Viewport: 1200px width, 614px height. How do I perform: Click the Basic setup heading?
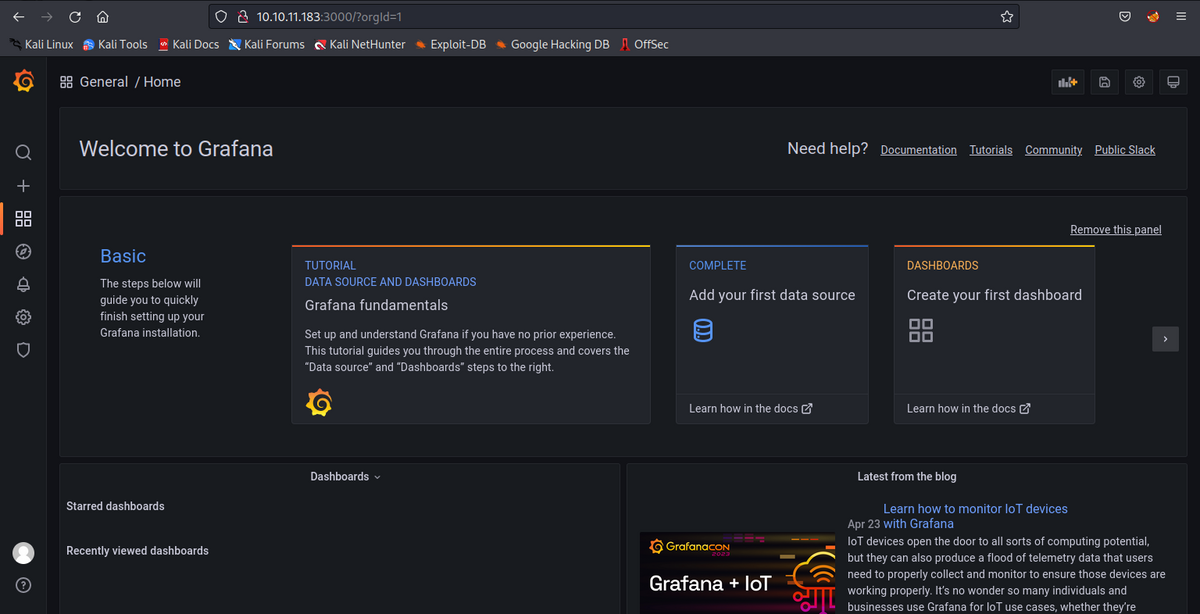tap(123, 256)
